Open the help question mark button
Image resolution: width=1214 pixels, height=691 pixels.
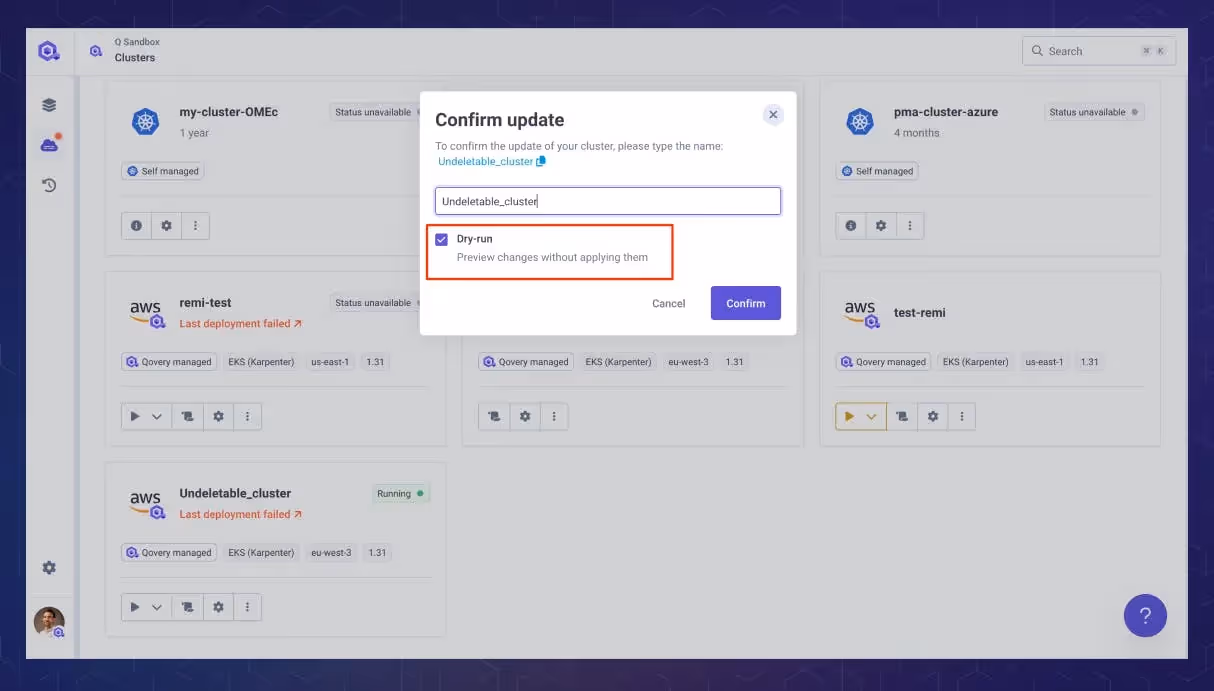(1145, 616)
